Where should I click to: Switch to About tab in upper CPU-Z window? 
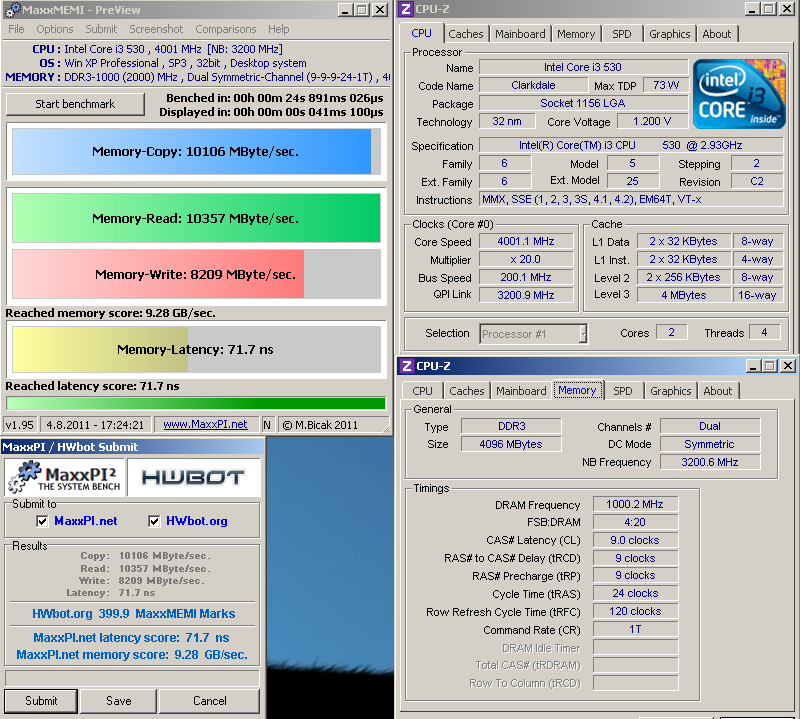[717, 34]
